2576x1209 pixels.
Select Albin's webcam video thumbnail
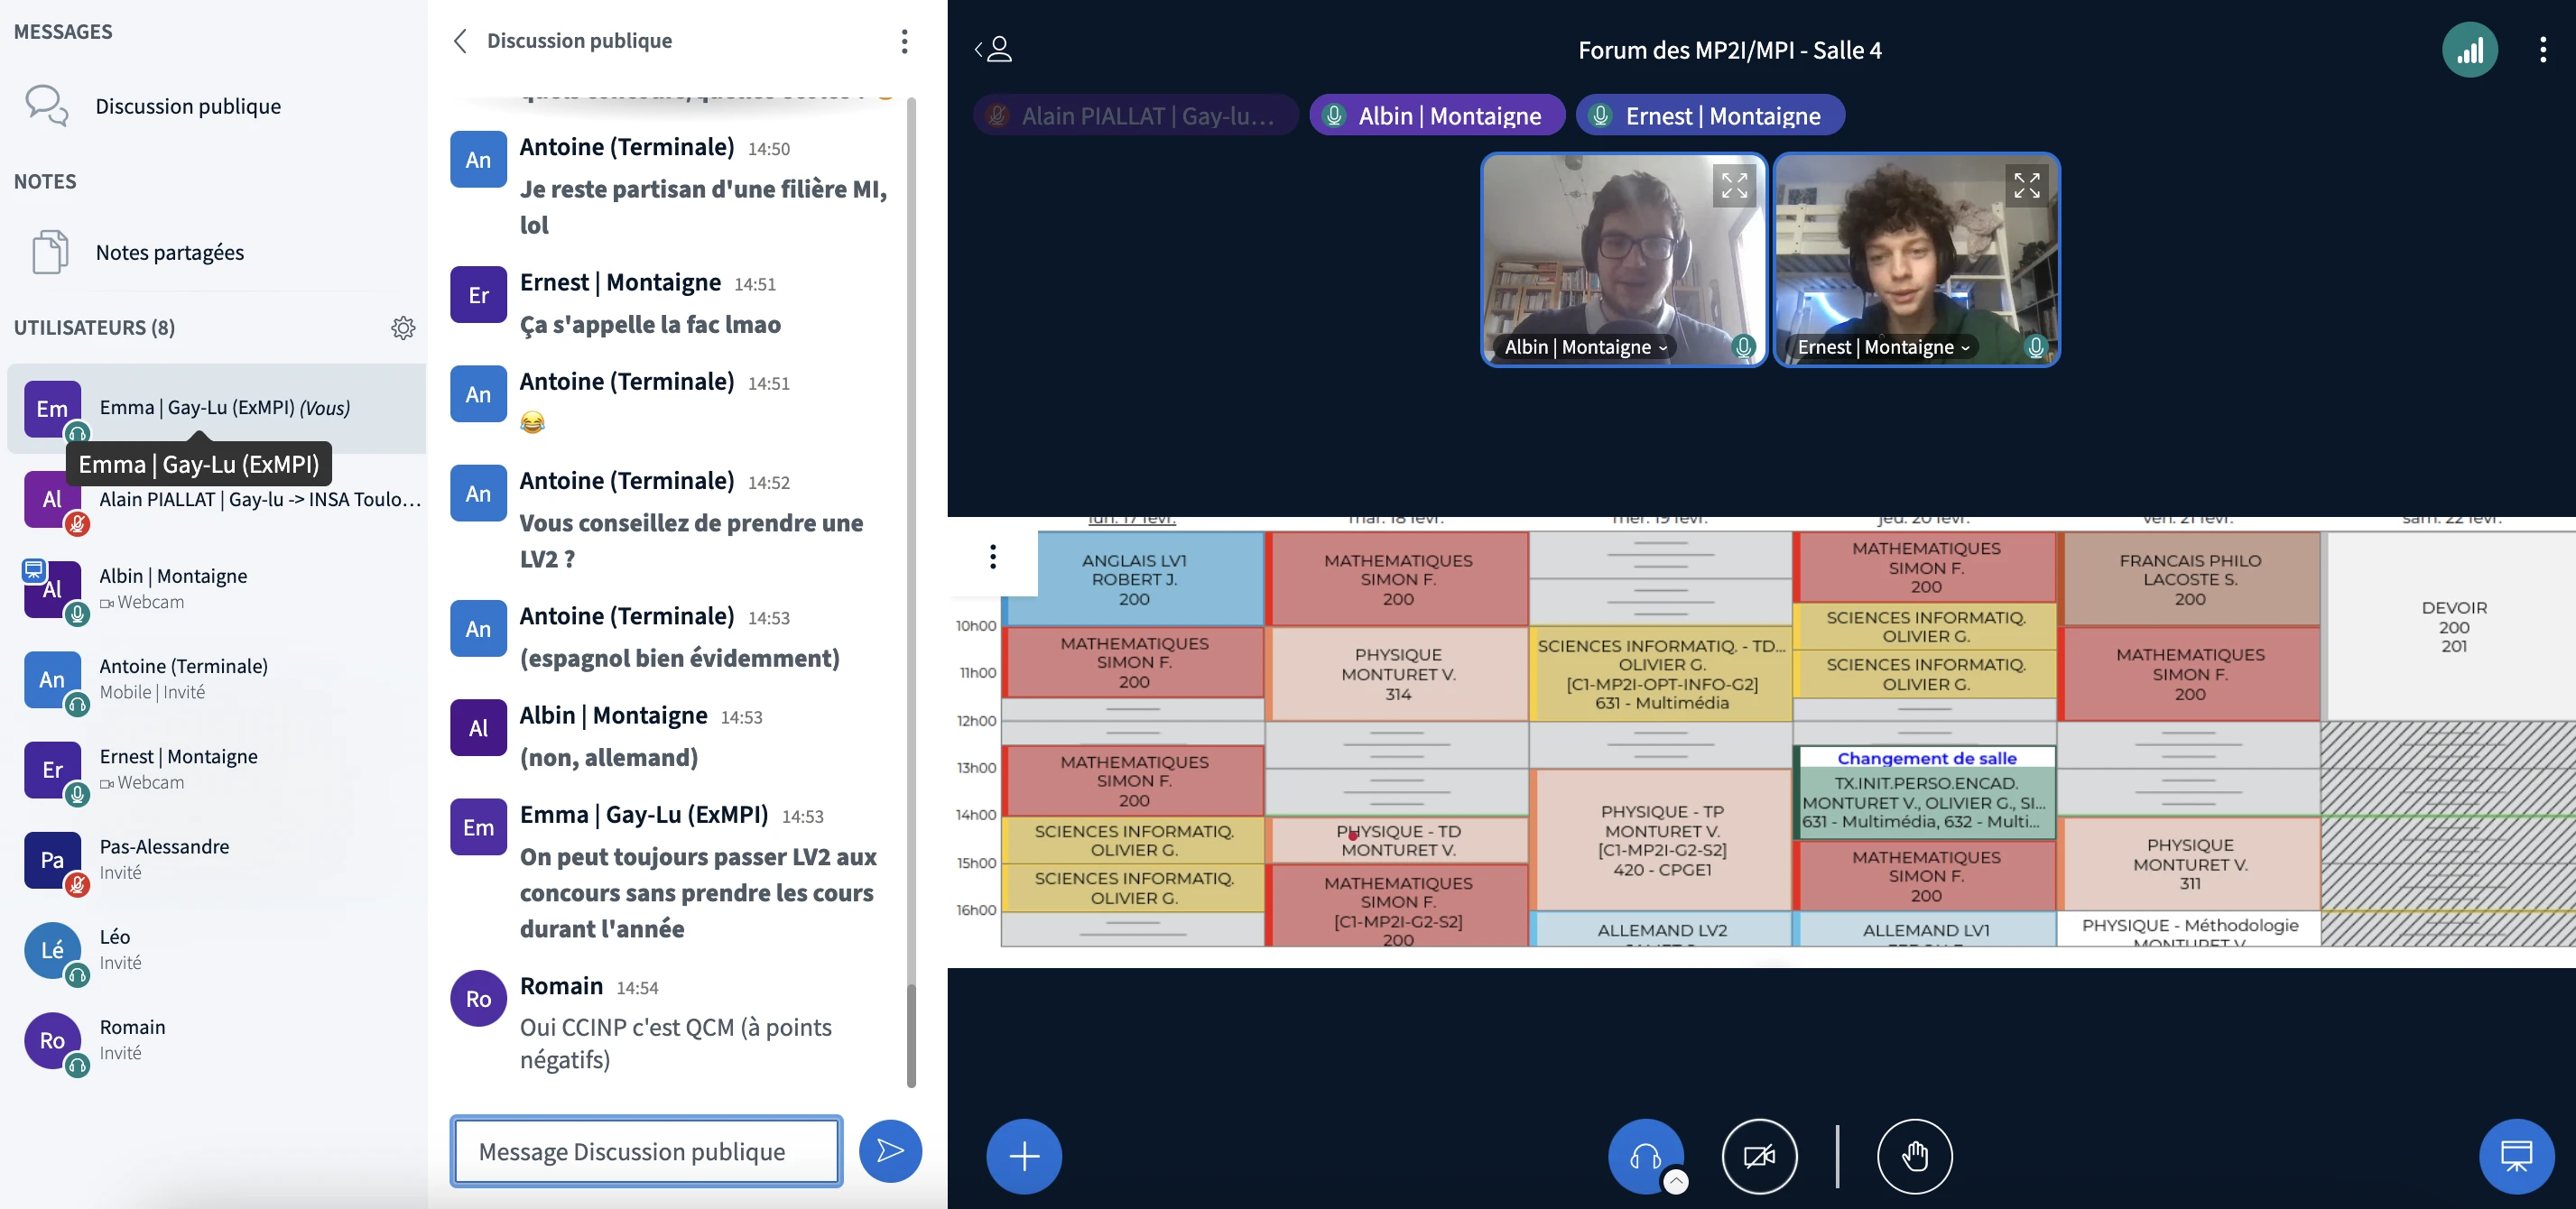coord(1624,260)
